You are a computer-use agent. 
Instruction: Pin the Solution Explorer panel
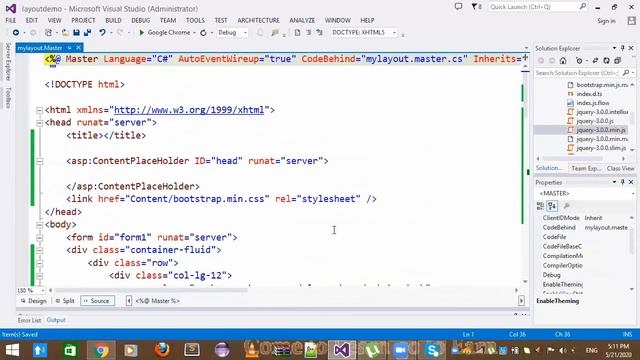623,48
